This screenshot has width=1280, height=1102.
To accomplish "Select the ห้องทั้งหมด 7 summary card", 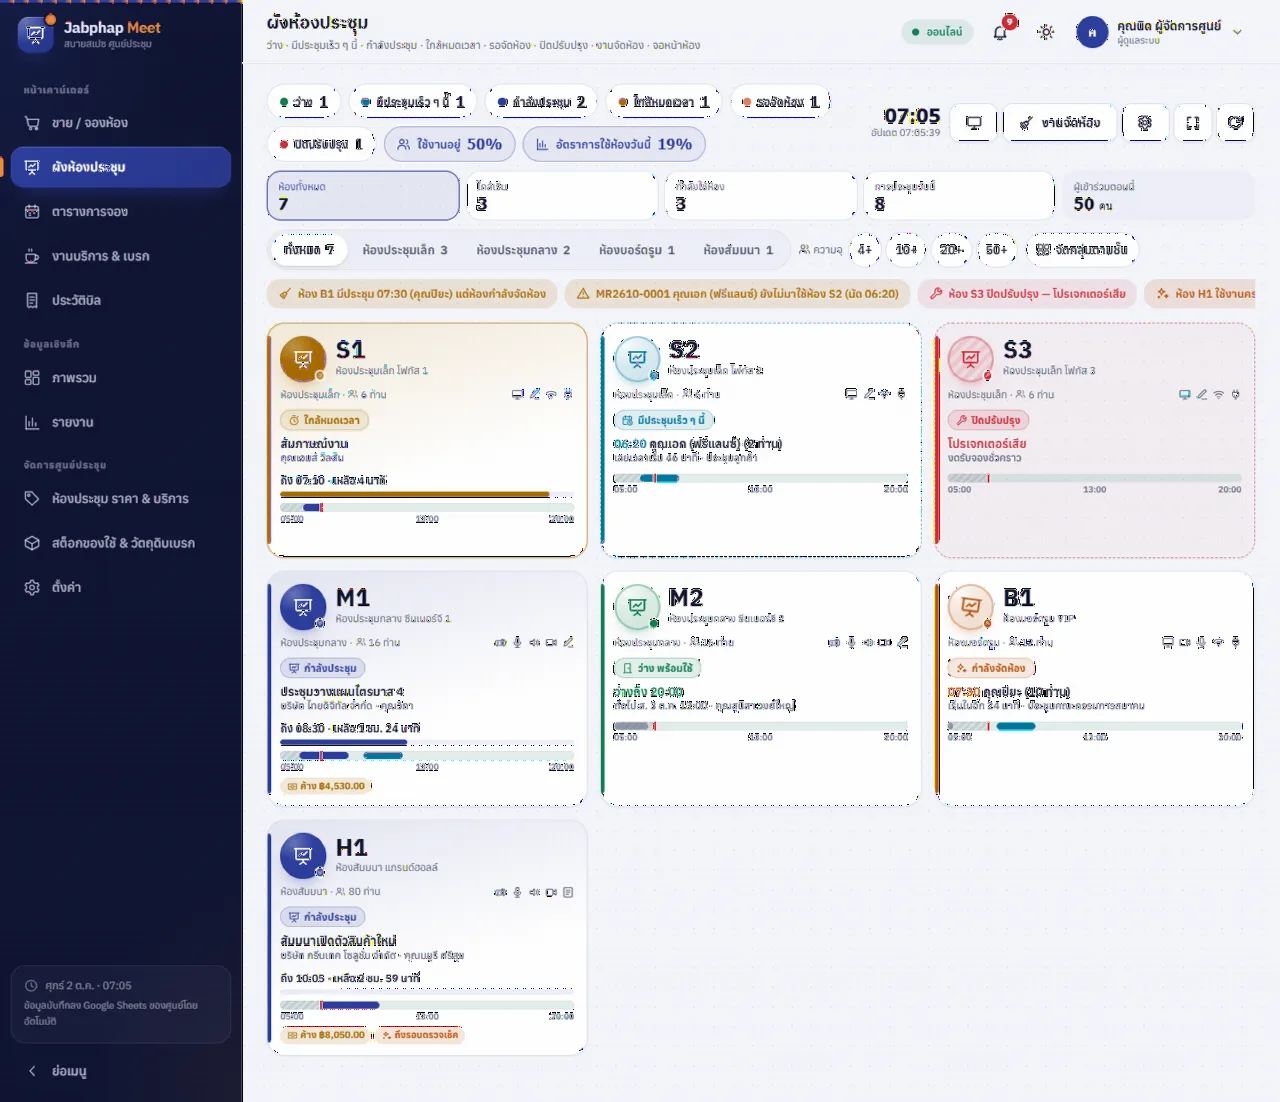I will [x=363, y=196].
